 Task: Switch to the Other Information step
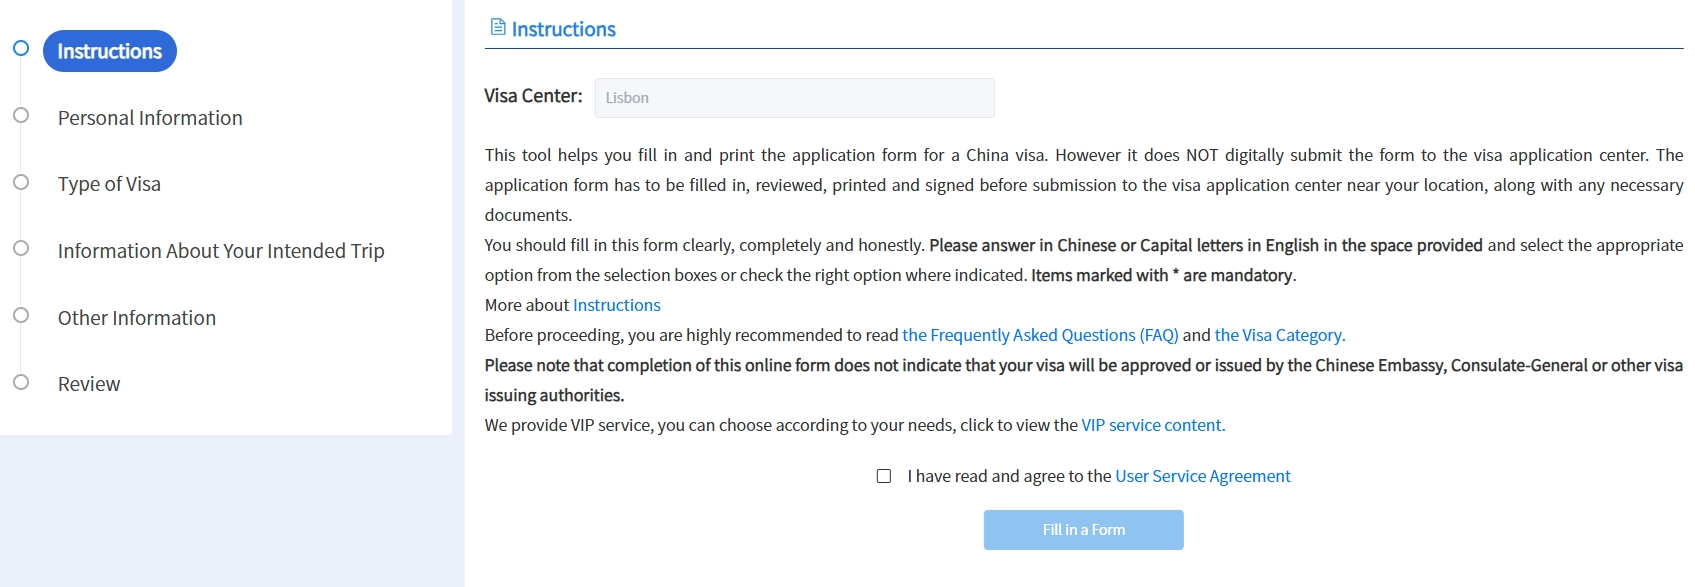pyautogui.click(x=137, y=318)
